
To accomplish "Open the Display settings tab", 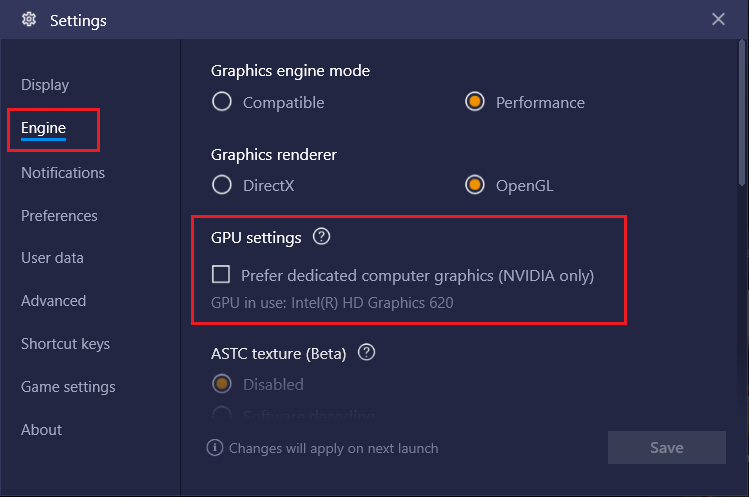I will point(45,85).
